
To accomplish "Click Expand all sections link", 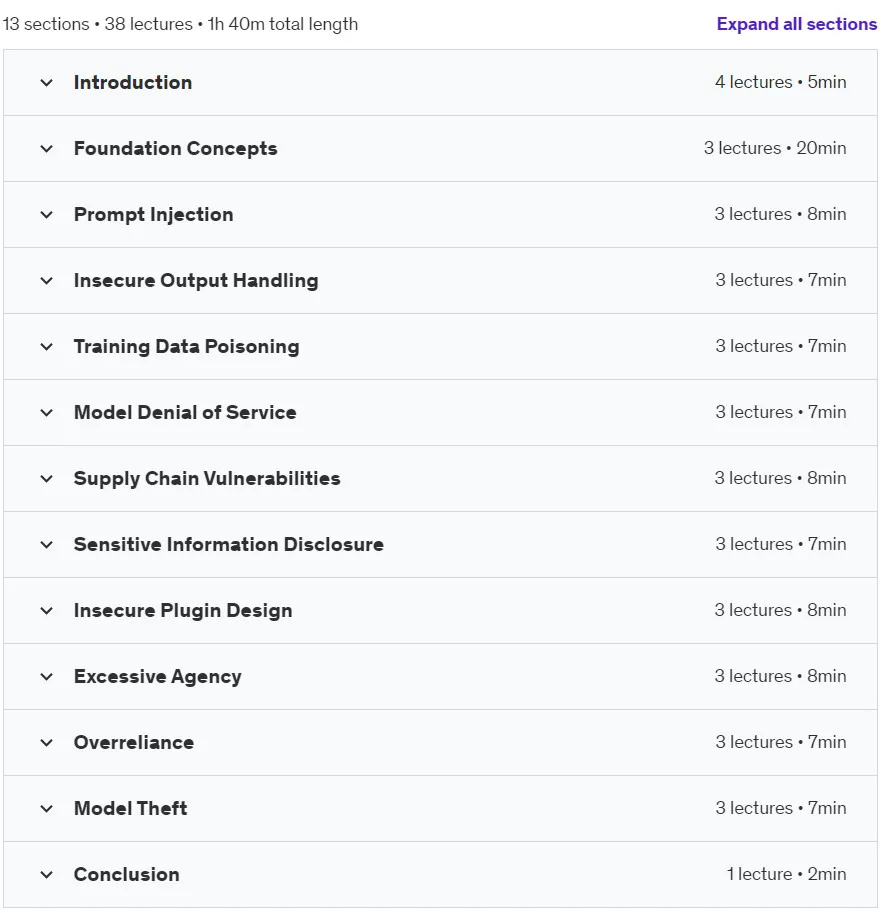I will [797, 24].
